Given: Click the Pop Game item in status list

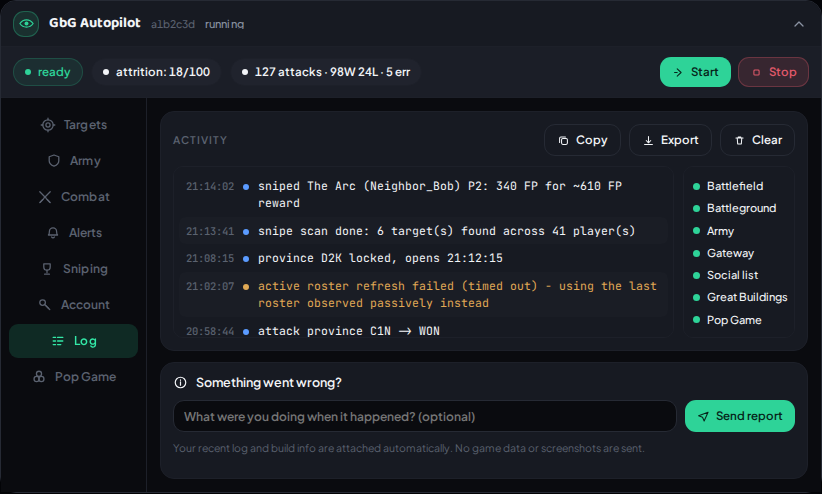Looking at the screenshot, I should tap(727, 320).
